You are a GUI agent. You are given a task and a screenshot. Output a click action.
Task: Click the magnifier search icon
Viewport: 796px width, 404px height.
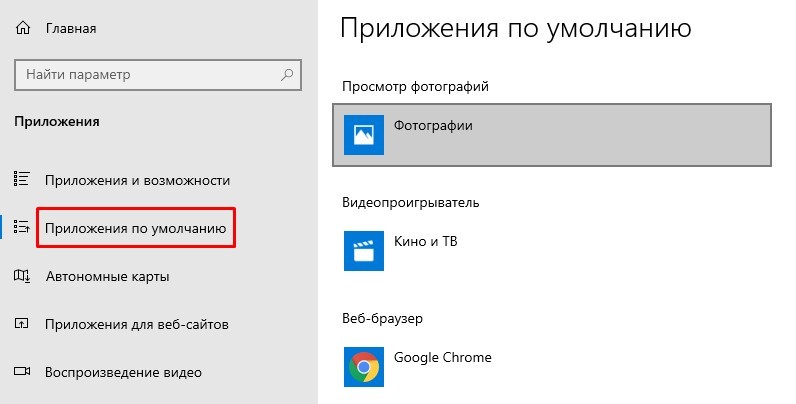point(287,75)
